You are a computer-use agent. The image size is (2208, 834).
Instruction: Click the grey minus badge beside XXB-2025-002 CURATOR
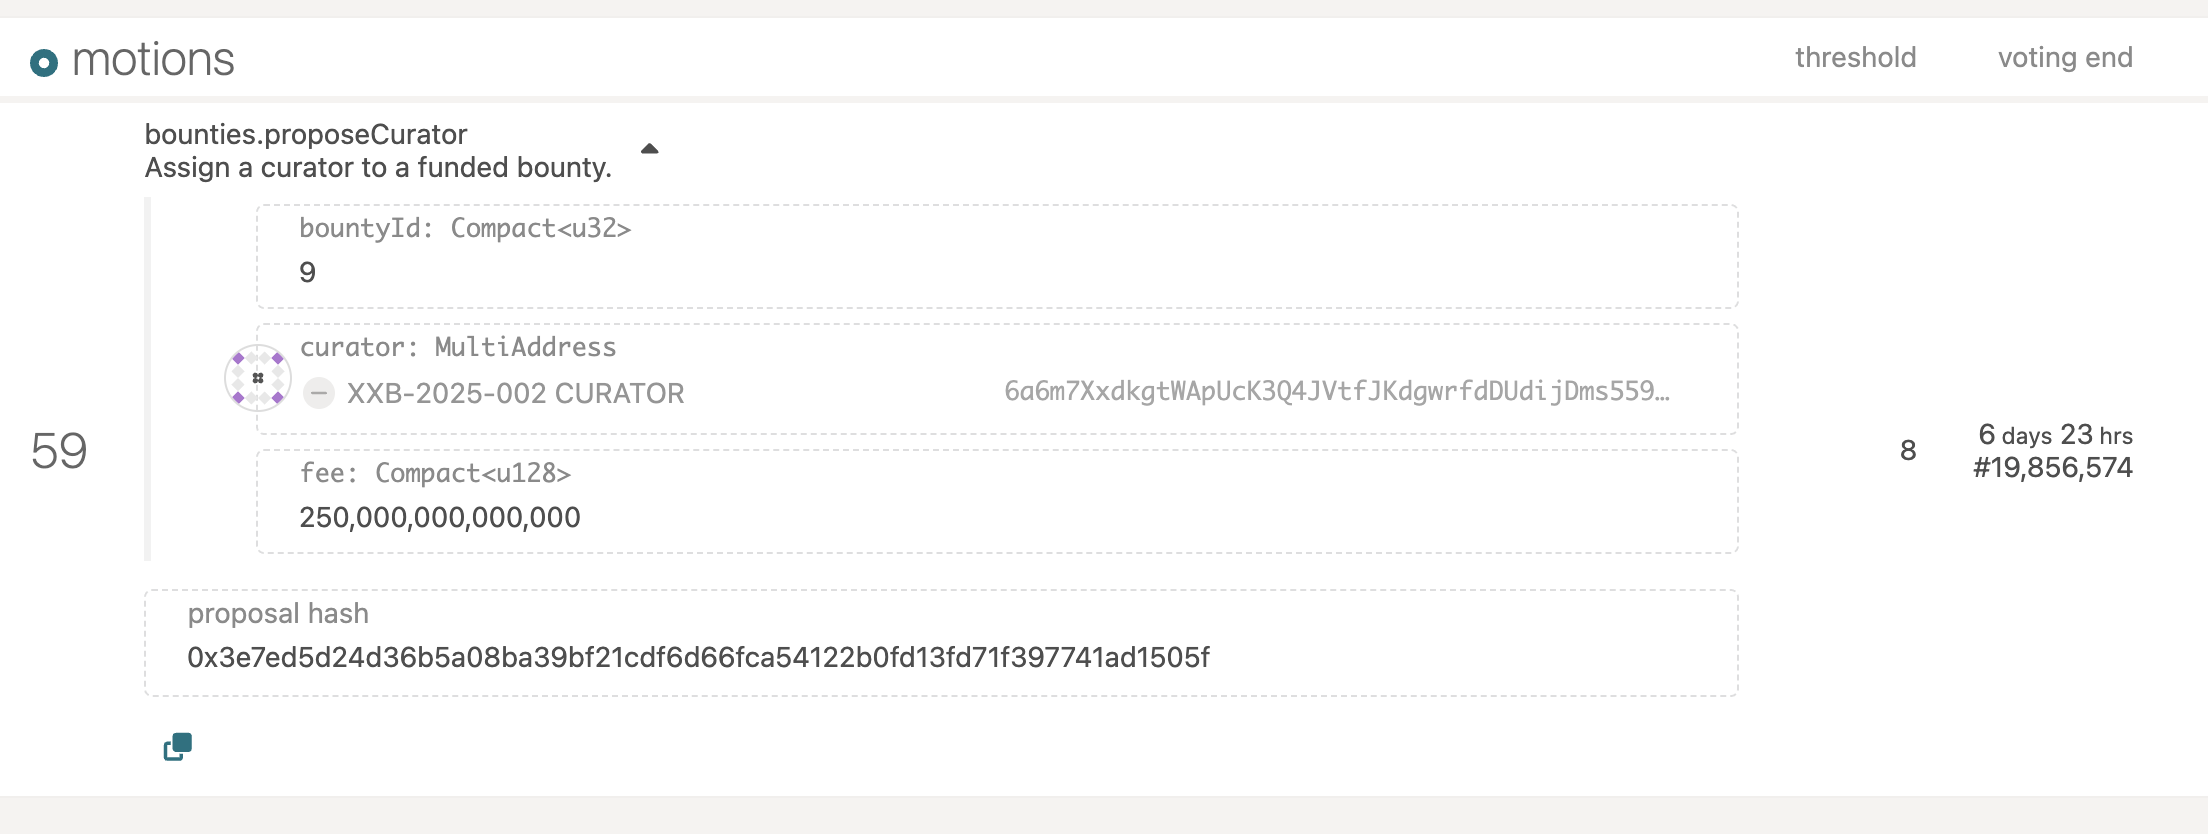[x=319, y=393]
